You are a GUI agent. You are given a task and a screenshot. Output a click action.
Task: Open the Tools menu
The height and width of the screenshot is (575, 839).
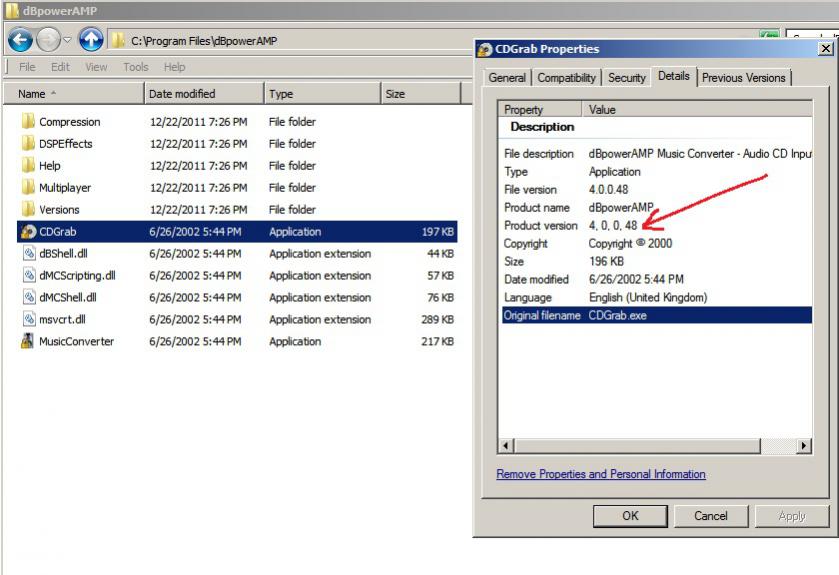point(135,67)
